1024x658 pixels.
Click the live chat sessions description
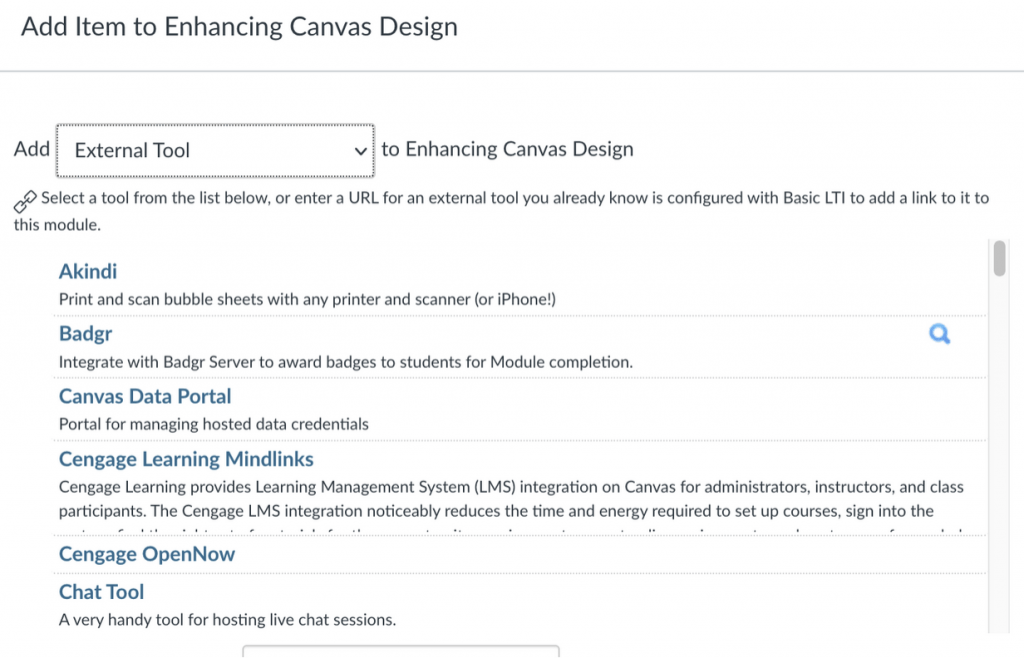227,620
